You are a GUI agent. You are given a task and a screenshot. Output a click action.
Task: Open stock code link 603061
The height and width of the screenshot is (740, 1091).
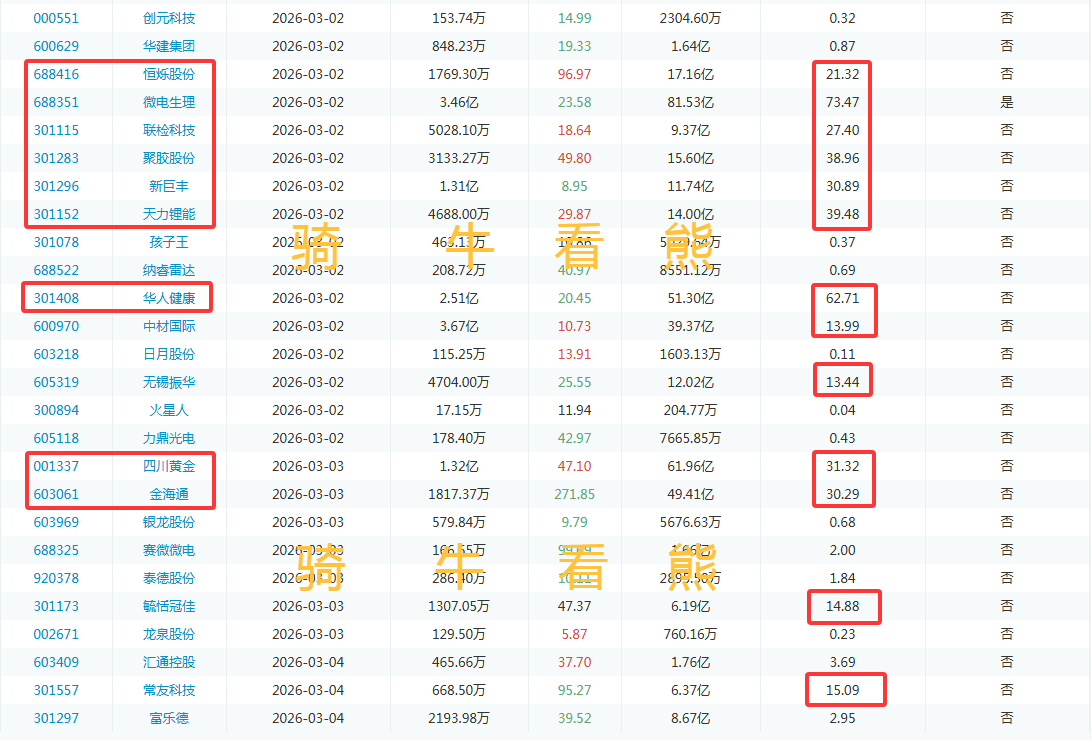[56, 494]
